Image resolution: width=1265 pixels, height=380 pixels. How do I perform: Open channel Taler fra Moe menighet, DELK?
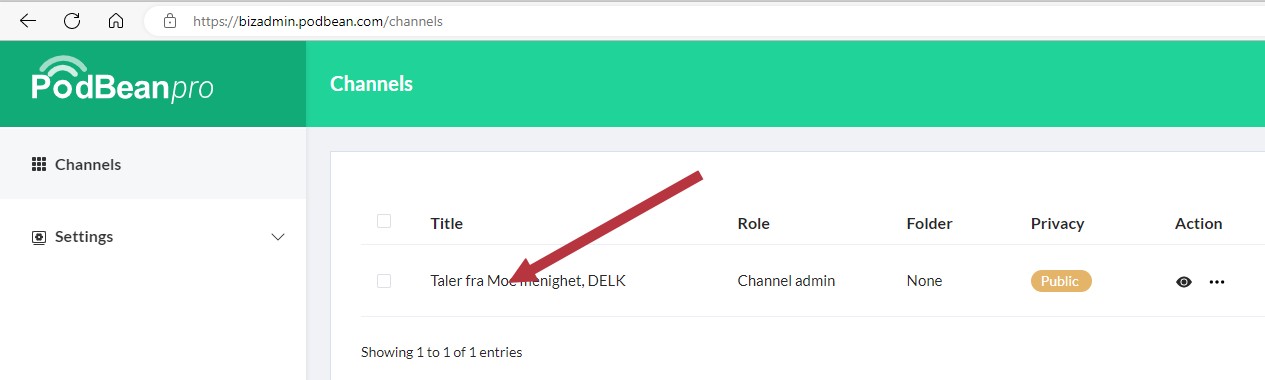click(x=528, y=281)
